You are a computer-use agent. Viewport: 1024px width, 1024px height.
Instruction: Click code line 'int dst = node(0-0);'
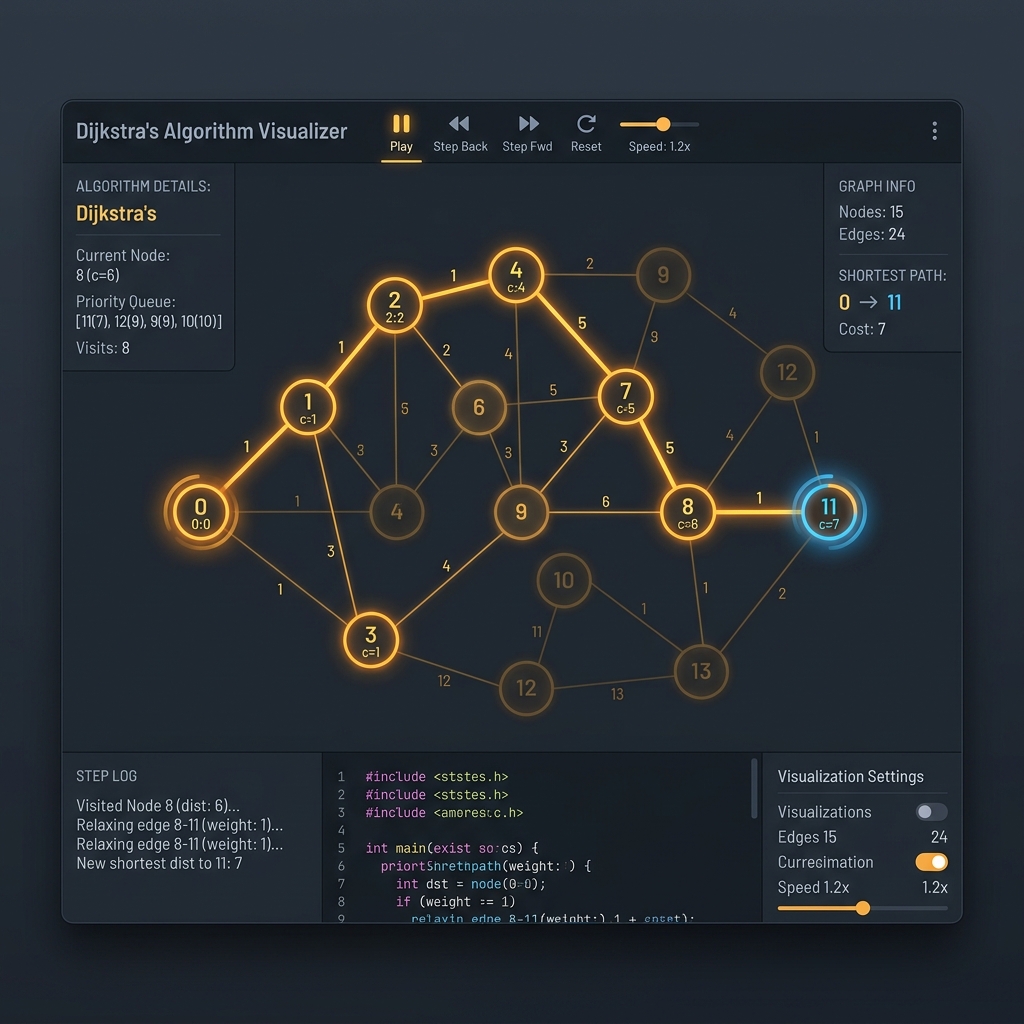470,884
